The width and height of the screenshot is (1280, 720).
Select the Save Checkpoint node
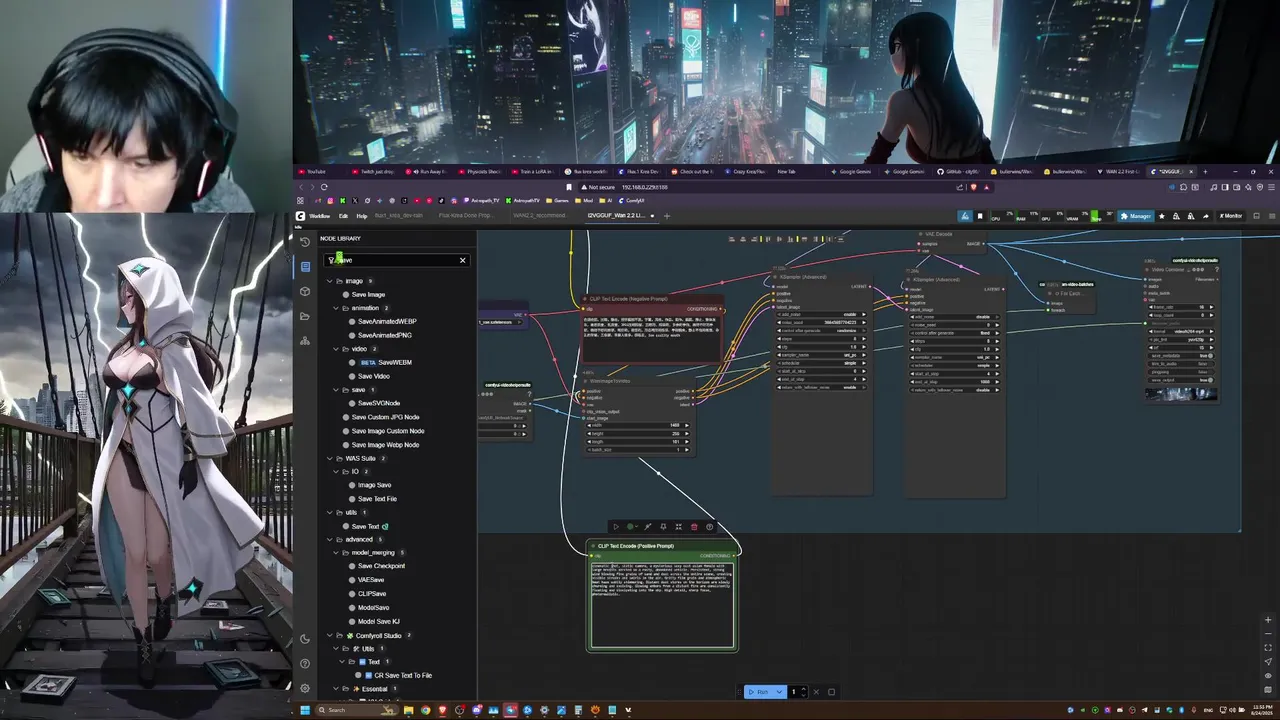[381, 566]
